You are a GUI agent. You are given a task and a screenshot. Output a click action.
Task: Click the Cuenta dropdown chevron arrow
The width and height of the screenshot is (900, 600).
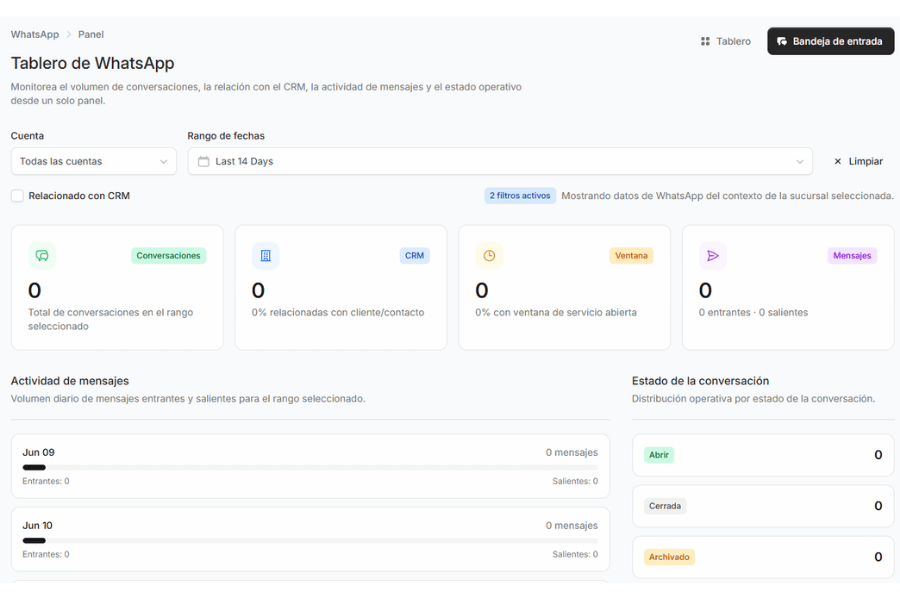163,161
